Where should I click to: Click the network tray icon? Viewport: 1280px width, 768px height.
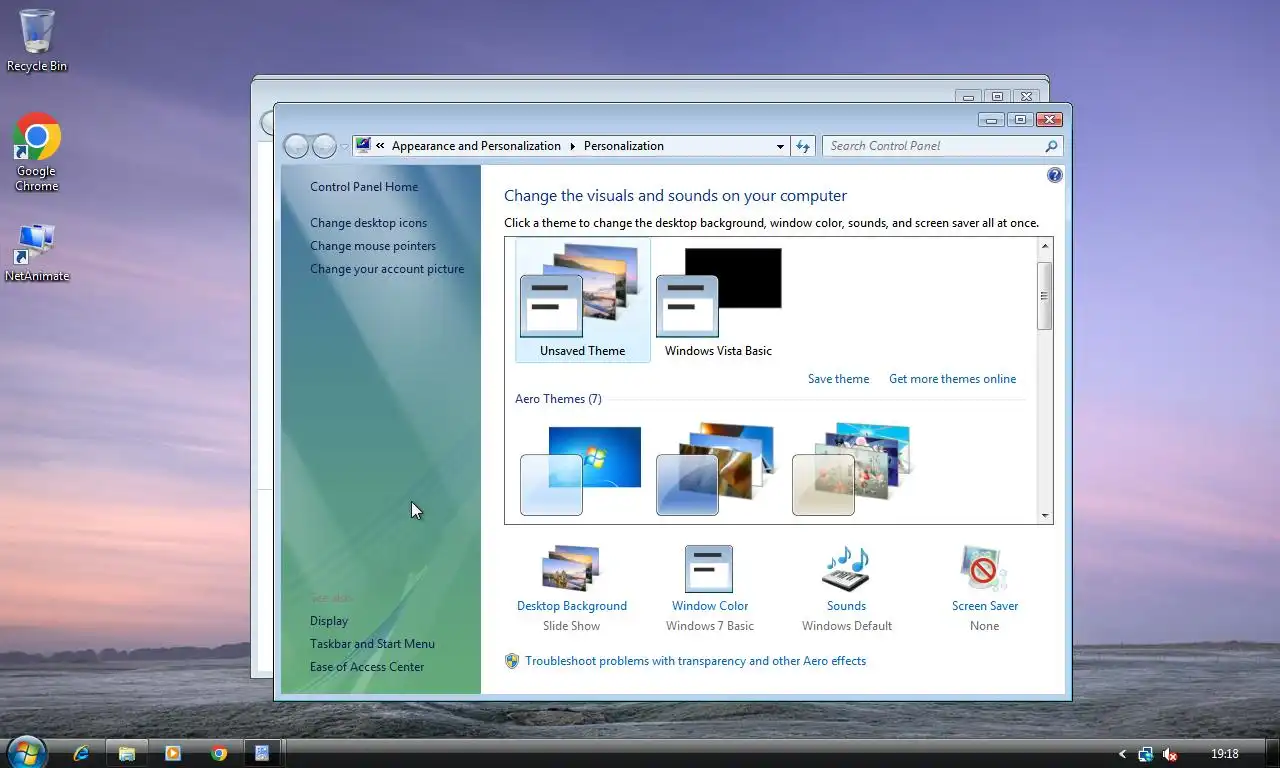tap(1145, 754)
